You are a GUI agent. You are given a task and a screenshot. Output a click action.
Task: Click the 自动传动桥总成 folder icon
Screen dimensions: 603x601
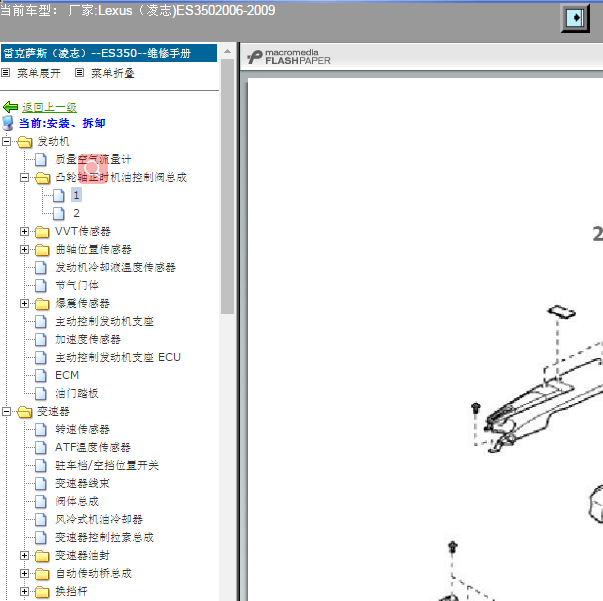[42, 574]
